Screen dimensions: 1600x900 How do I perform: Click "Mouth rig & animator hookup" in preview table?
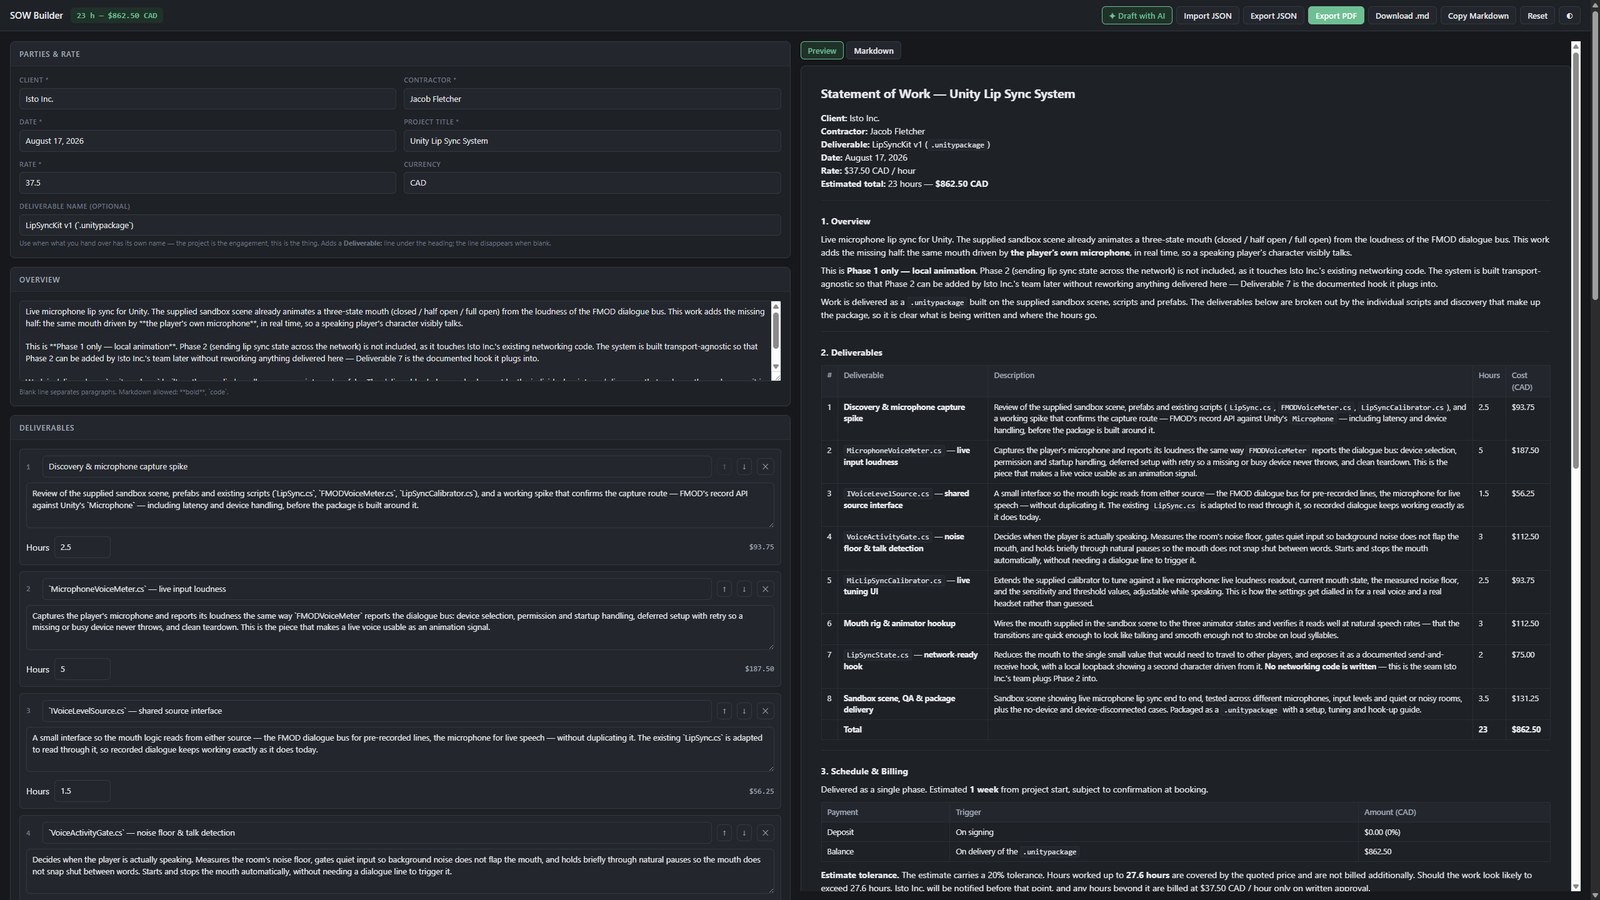coord(899,623)
